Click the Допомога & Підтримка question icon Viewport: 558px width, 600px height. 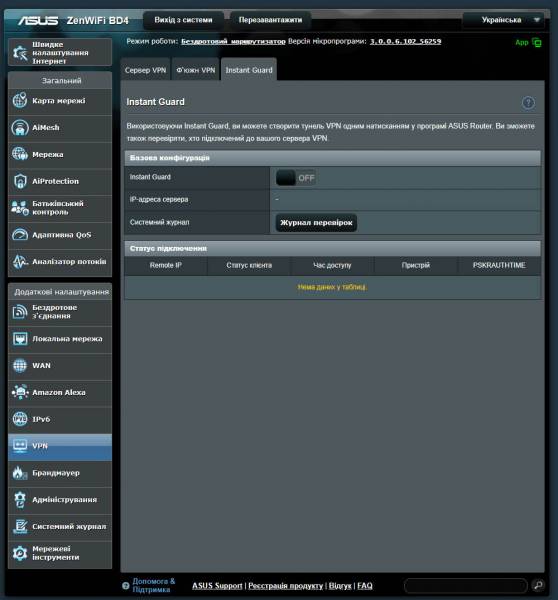[x=126, y=585]
